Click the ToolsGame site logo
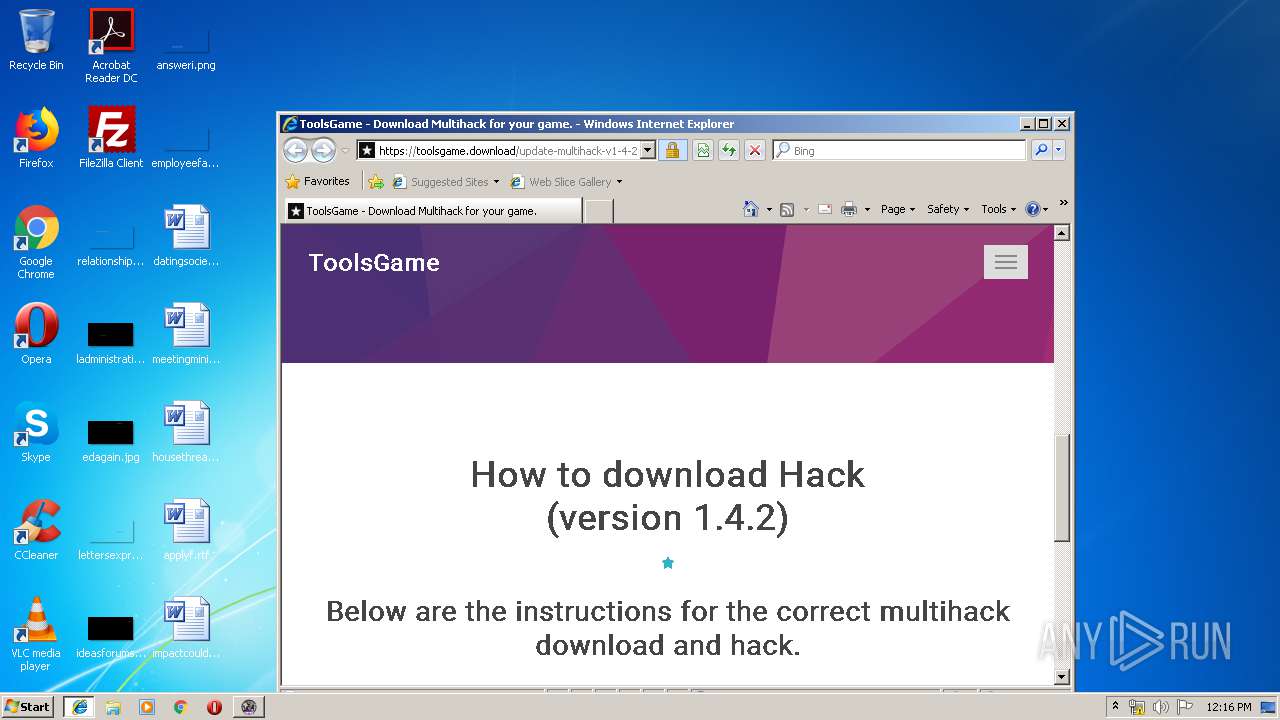1280x720 pixels. click(374, 262)
